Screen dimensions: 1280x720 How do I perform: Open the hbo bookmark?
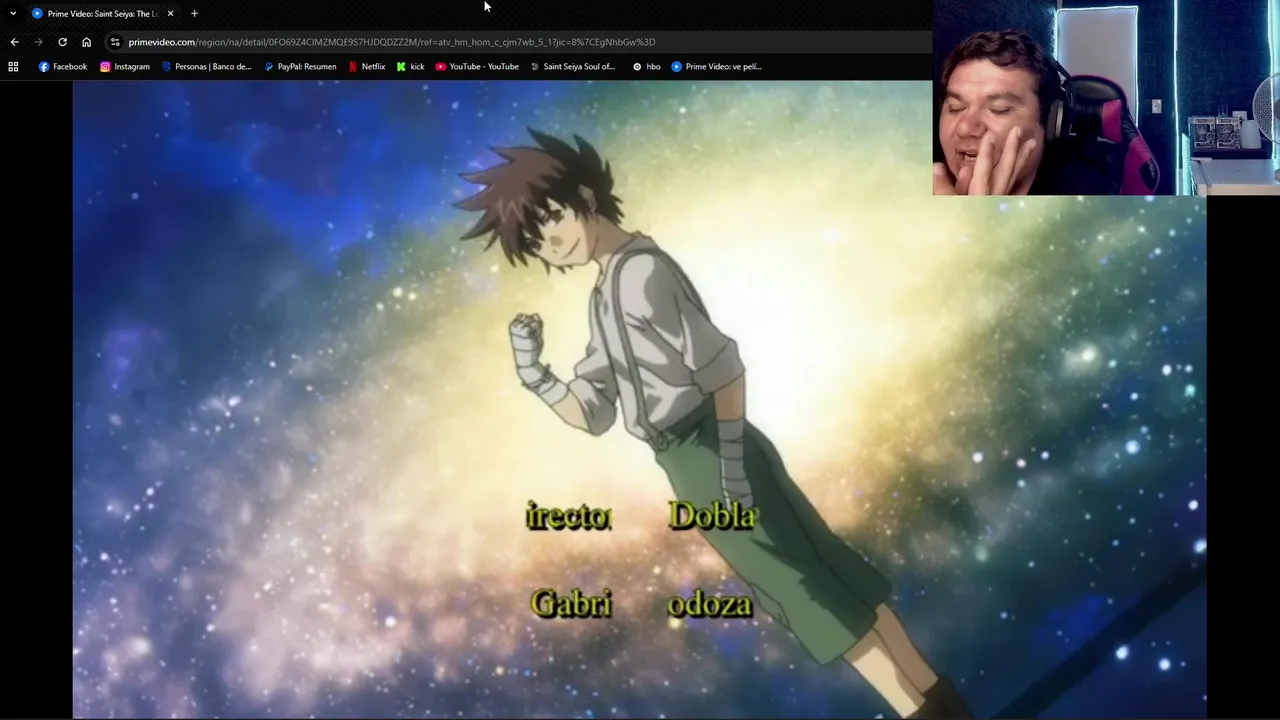click(x=647, y=67)
